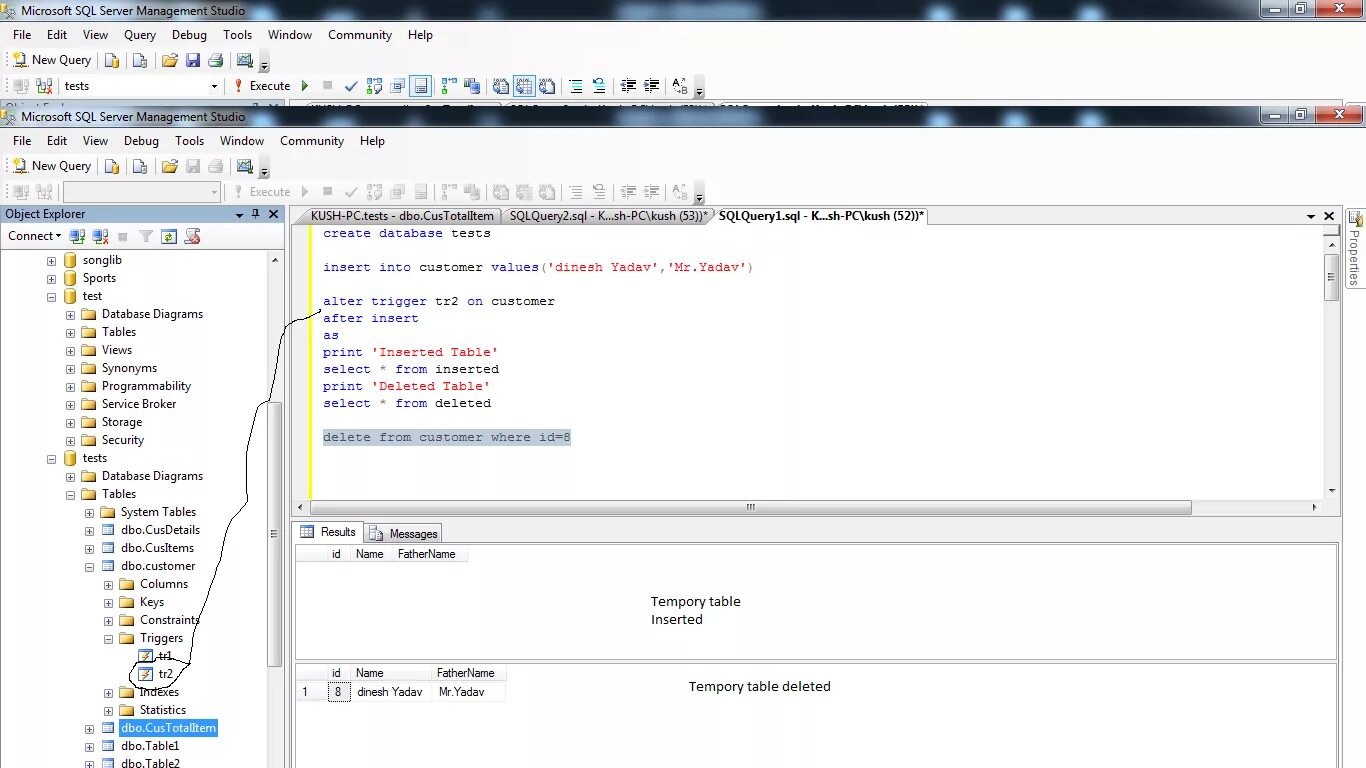The height and width of the screenshot is (768, 1366).
Task: Comment out selected lines in the back window
Action: pyautogui.click(x=576, y=86)
